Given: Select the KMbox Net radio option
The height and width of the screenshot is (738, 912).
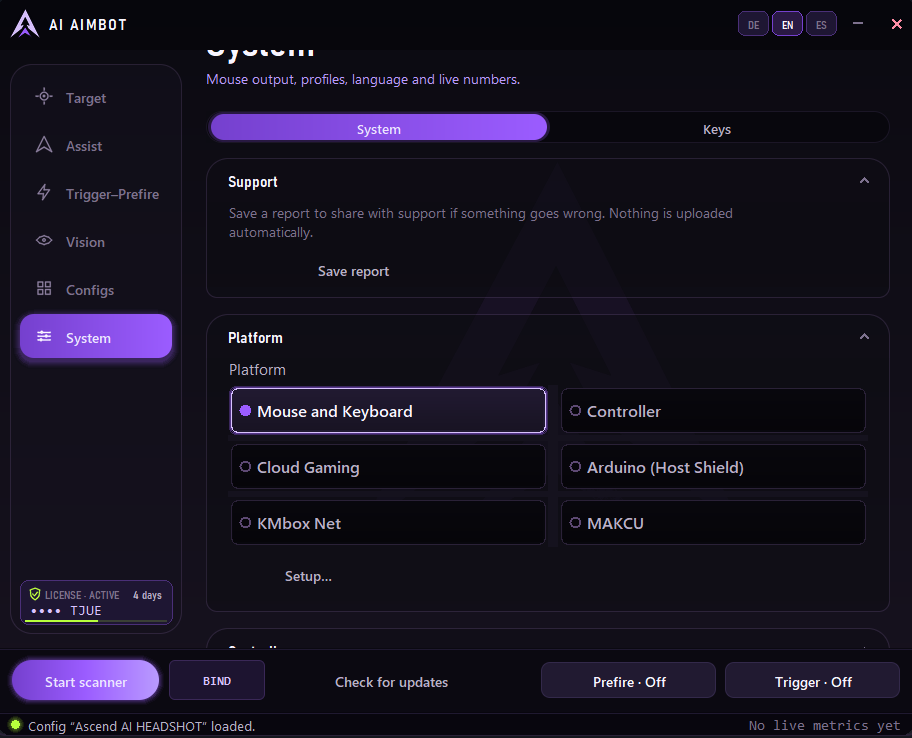Looking at the screenshot, I should pos(388,523).
